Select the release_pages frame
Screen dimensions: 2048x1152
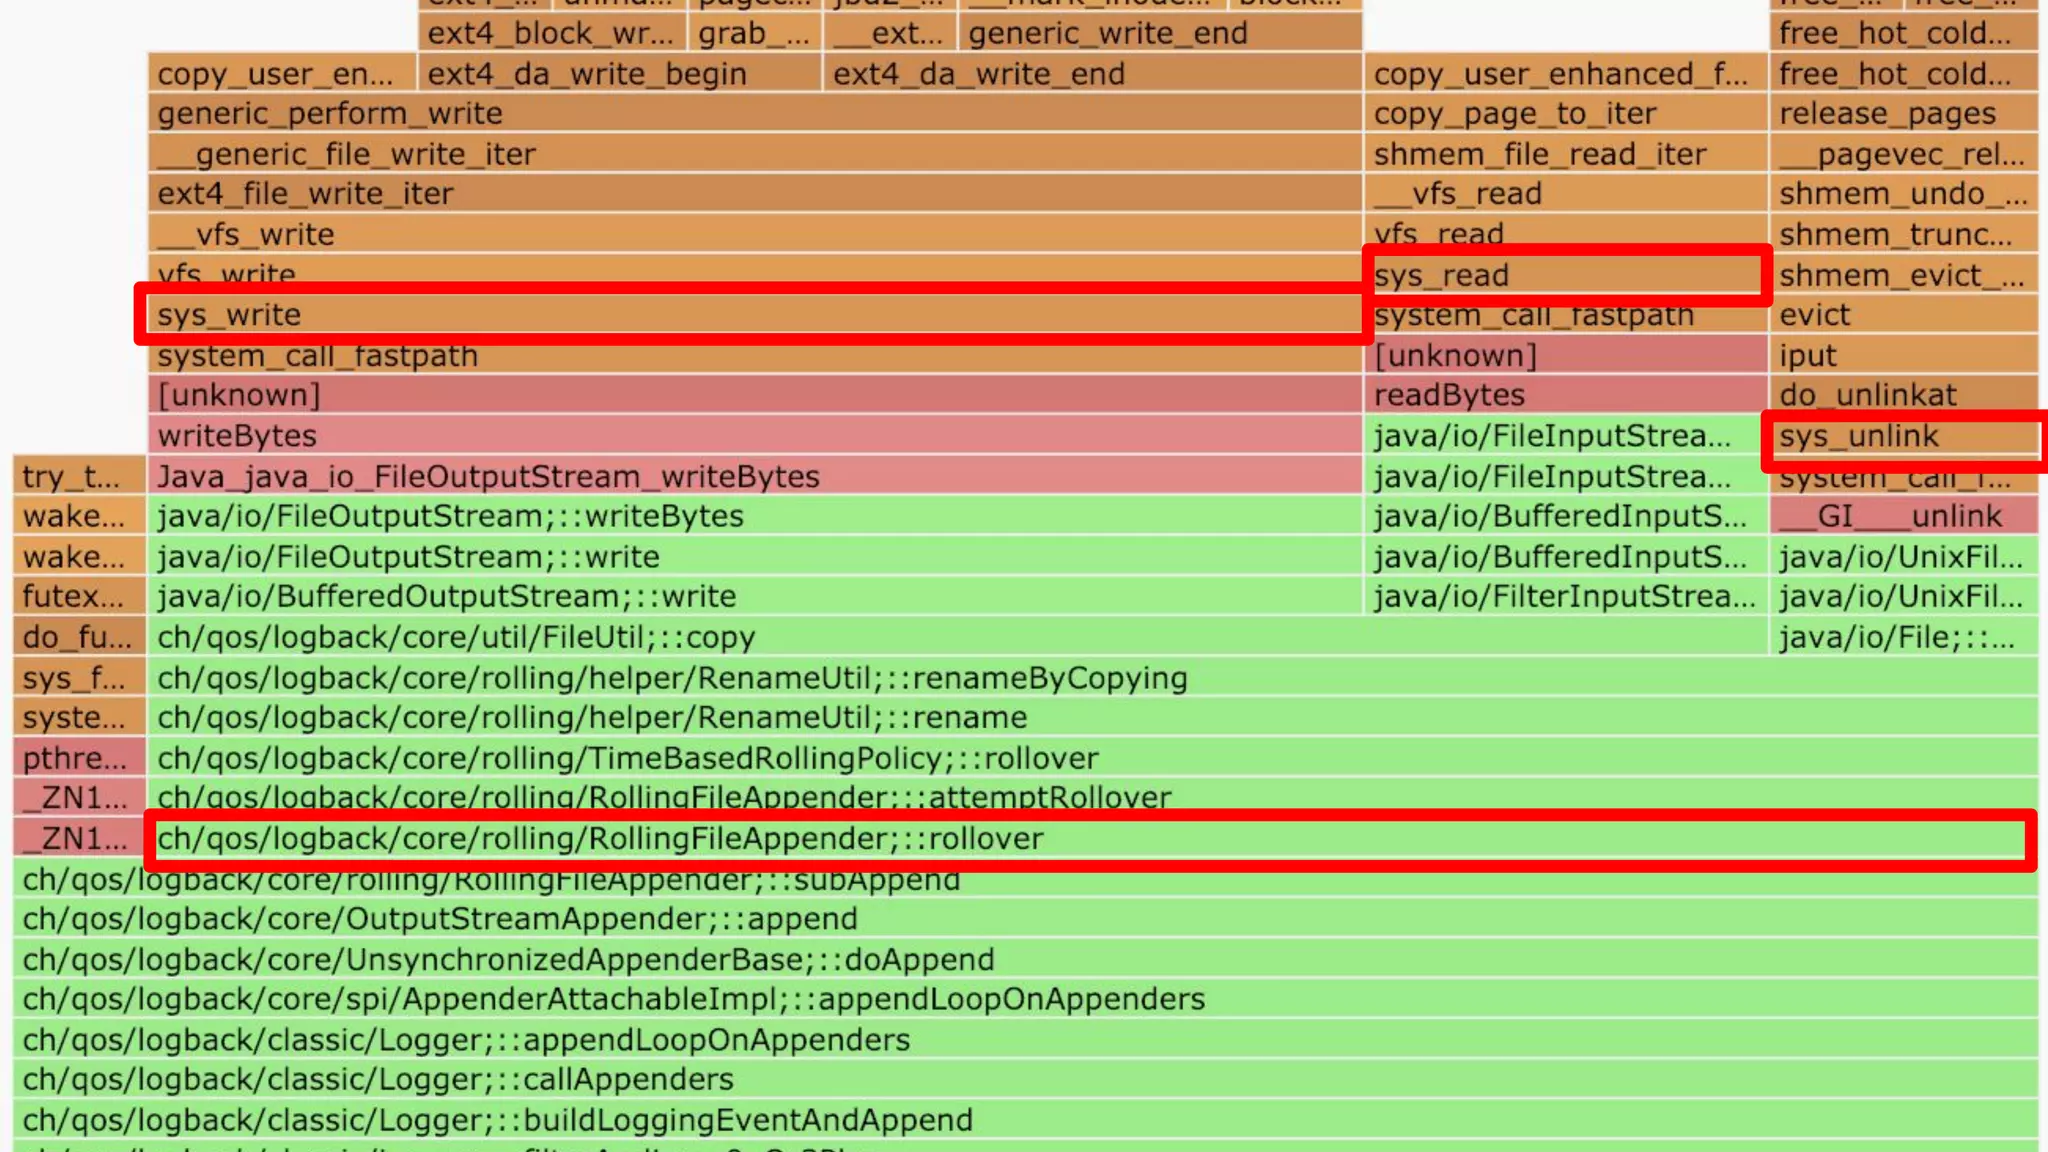1904,113
